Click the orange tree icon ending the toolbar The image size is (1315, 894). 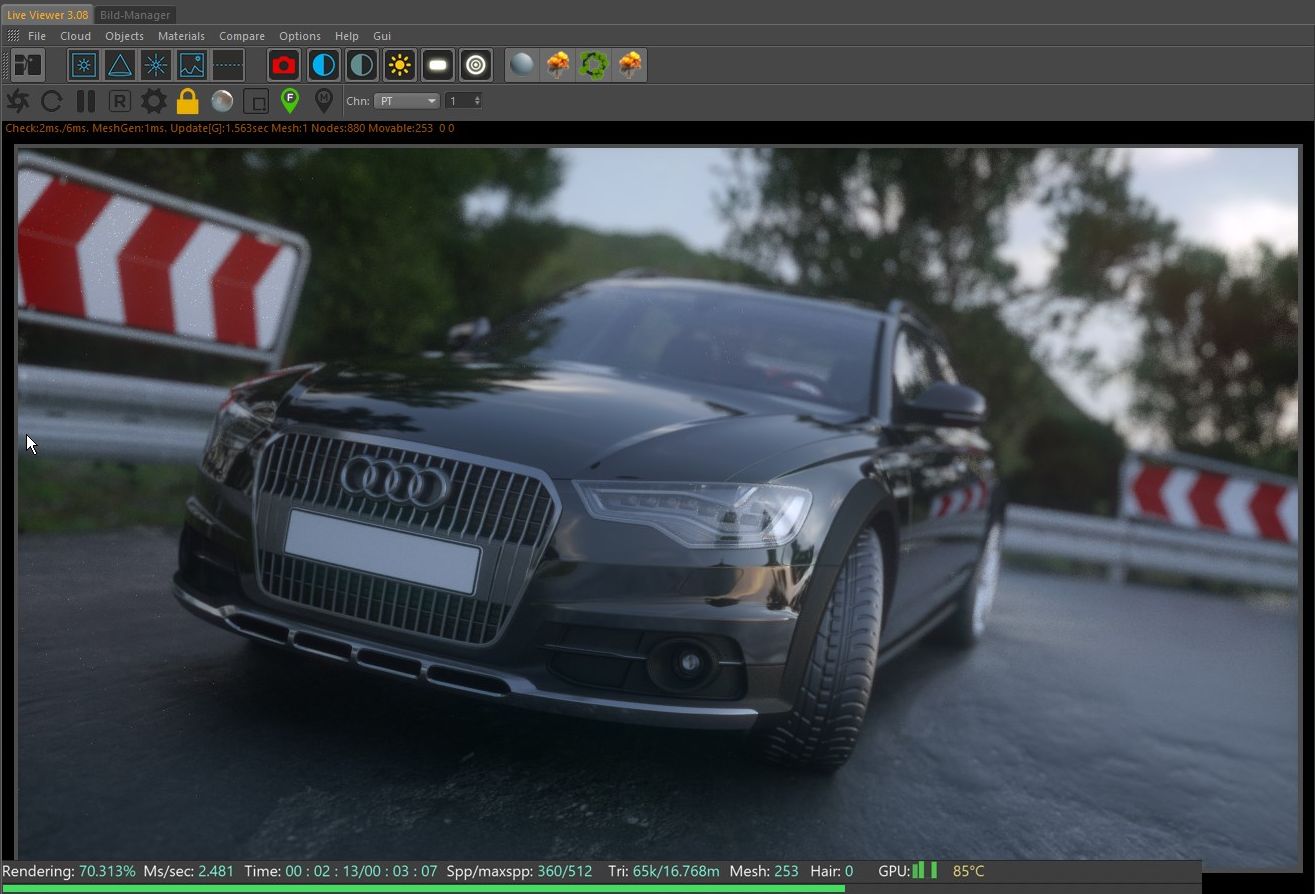(x=630, y=66)
